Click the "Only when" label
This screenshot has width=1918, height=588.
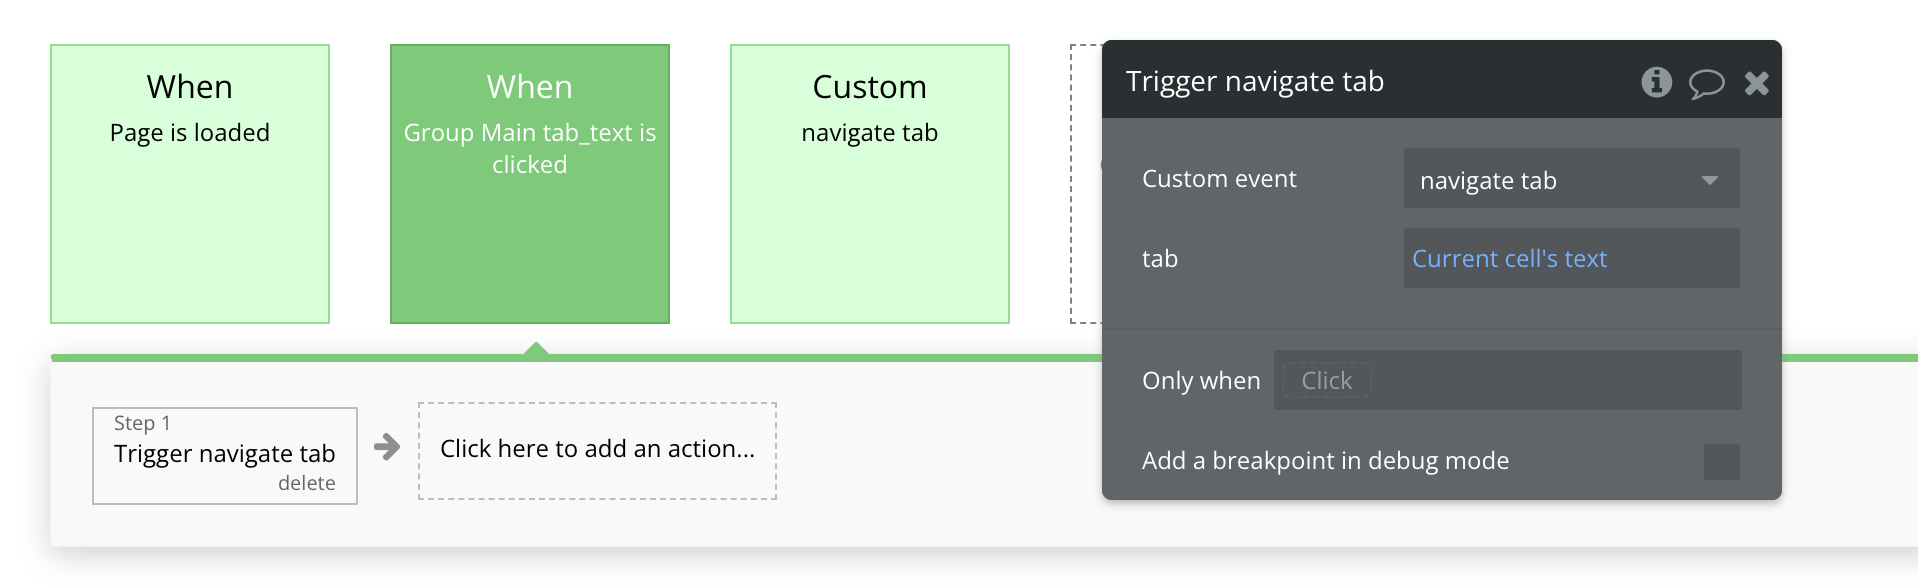click(1200, 381)
